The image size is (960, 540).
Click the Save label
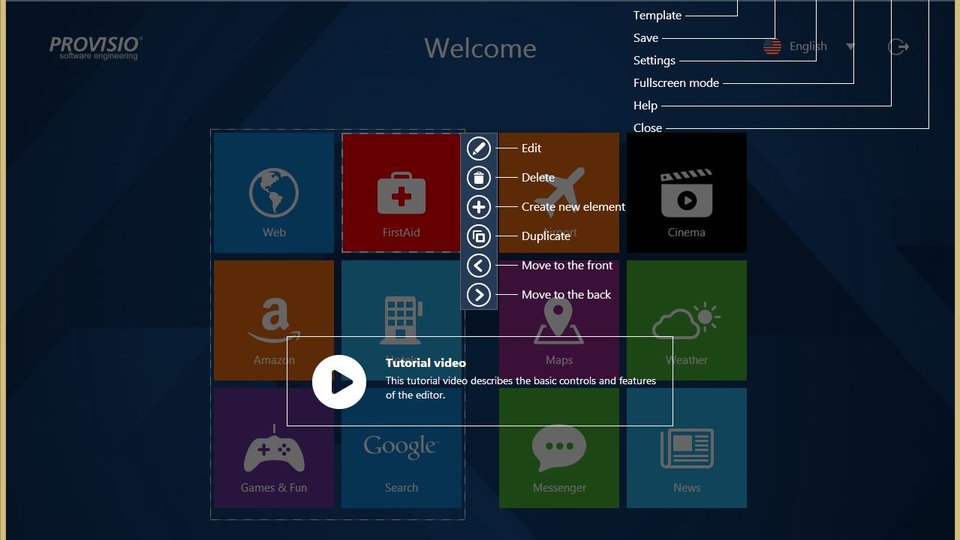pyautogui.click(x=645, y=38)
